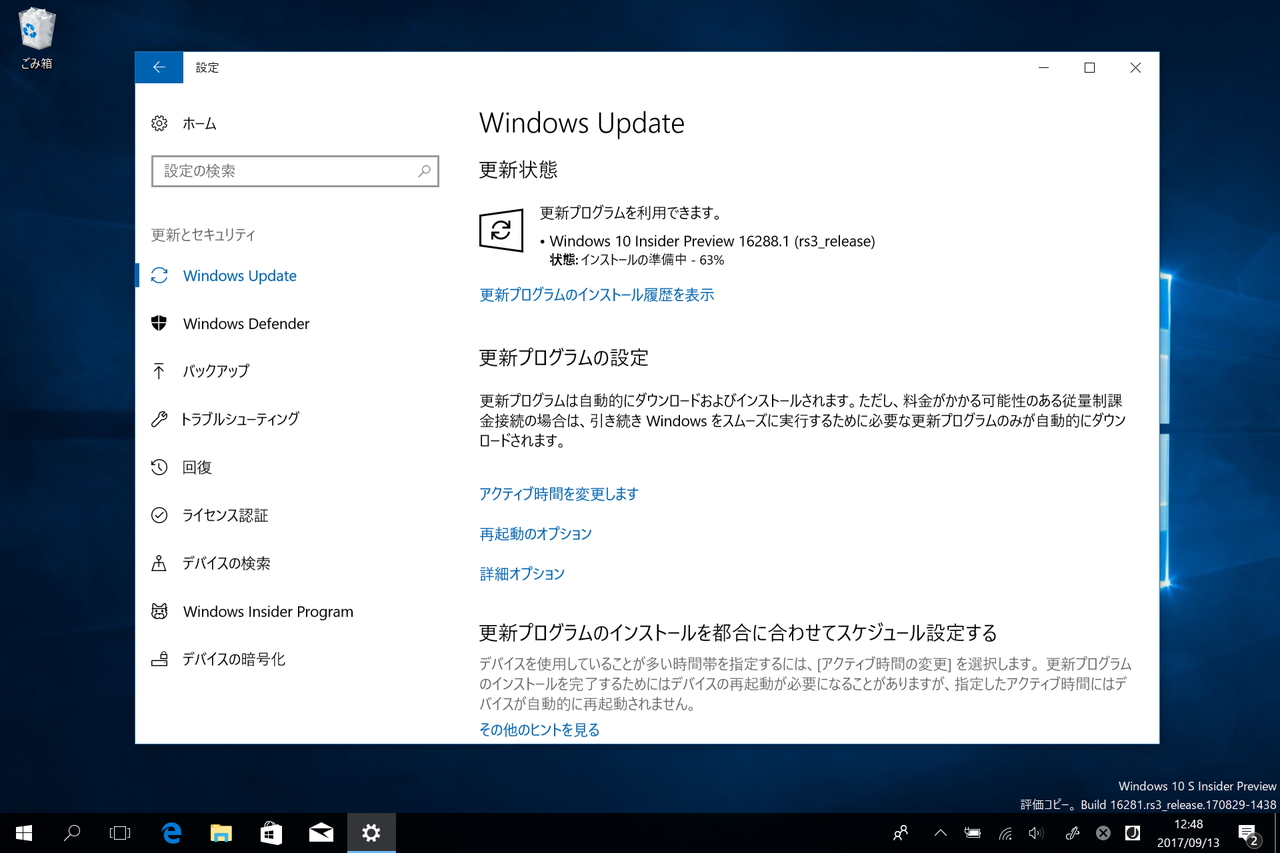Screen dimensions: 1280x853
Task: Click the Windows Update sync status icon
Action: pyautogui.click(x=500, y=230)
